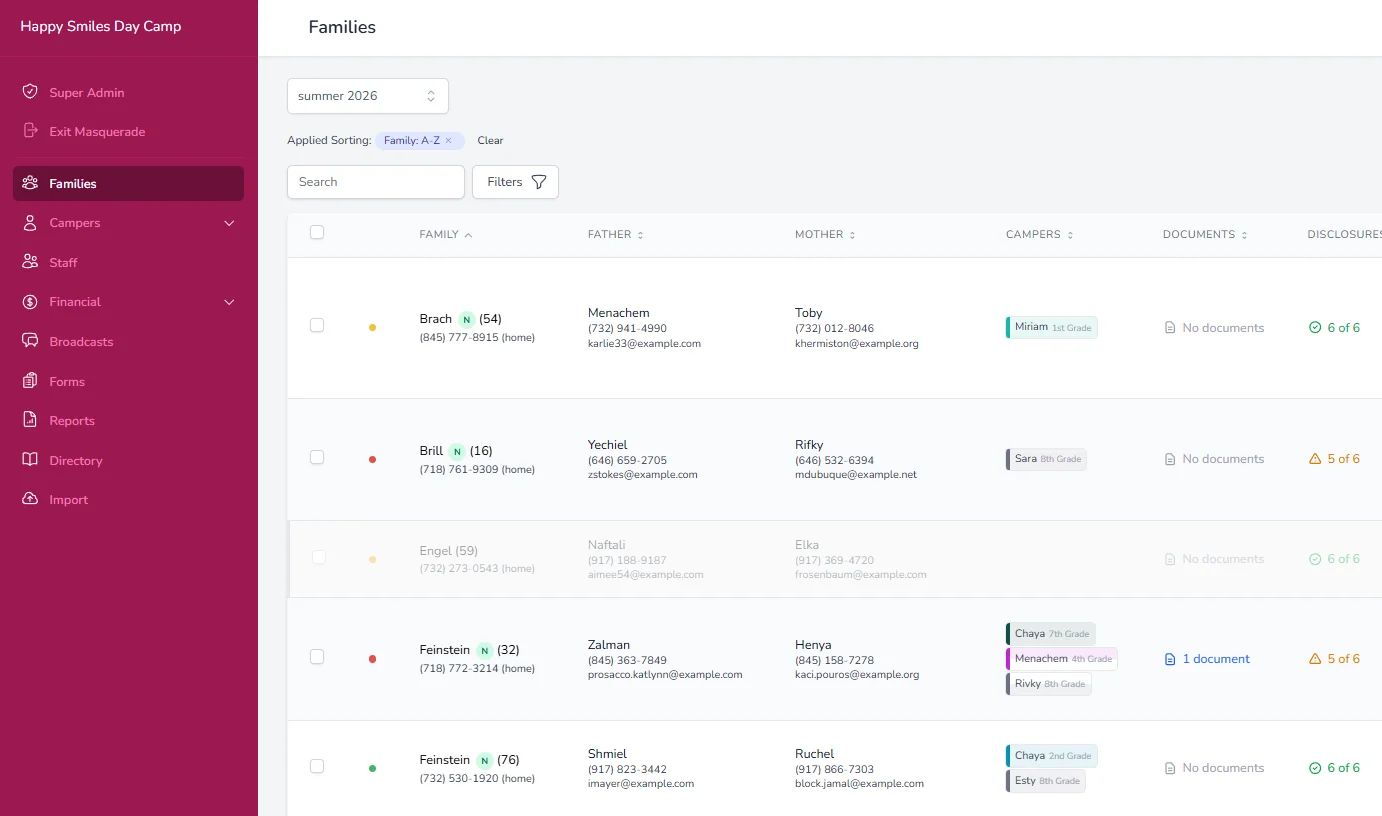1382x816 pixels.
Task: Select the Brill family row checkbox
Action: [317, 457]
